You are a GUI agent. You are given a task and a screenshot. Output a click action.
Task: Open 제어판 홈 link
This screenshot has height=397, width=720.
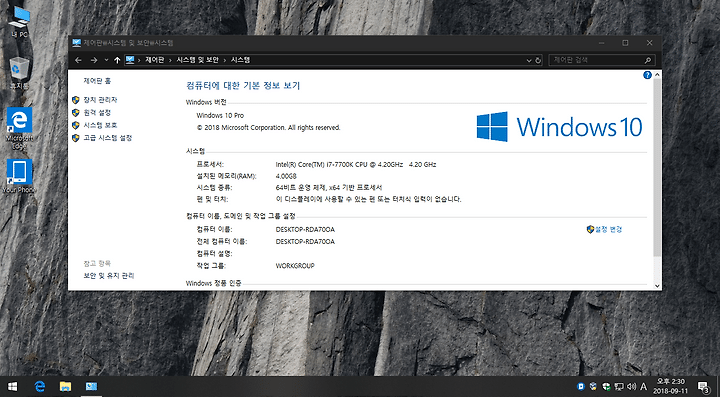click(97, 81)
